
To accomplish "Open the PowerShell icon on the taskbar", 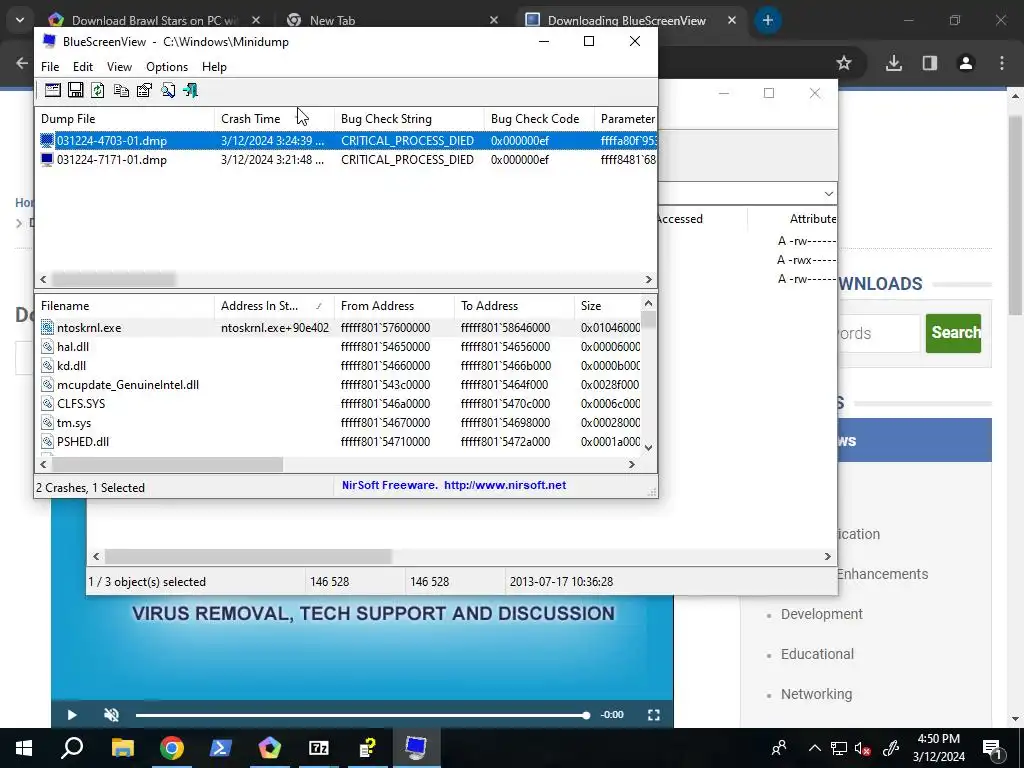I will tap(221, 748).
